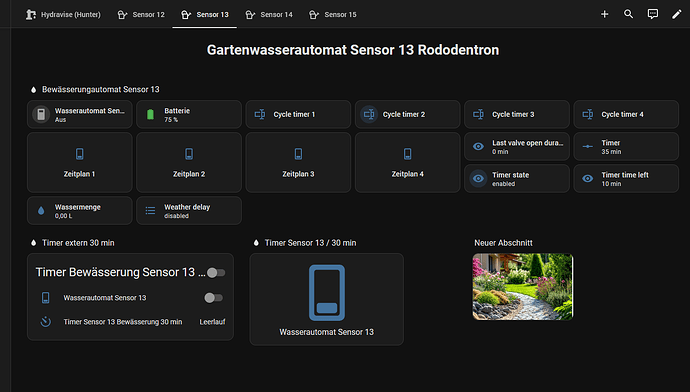Click the Bewässerungautomat Sensor 13 section heading
Screen dimensions: 690x392
100,89
